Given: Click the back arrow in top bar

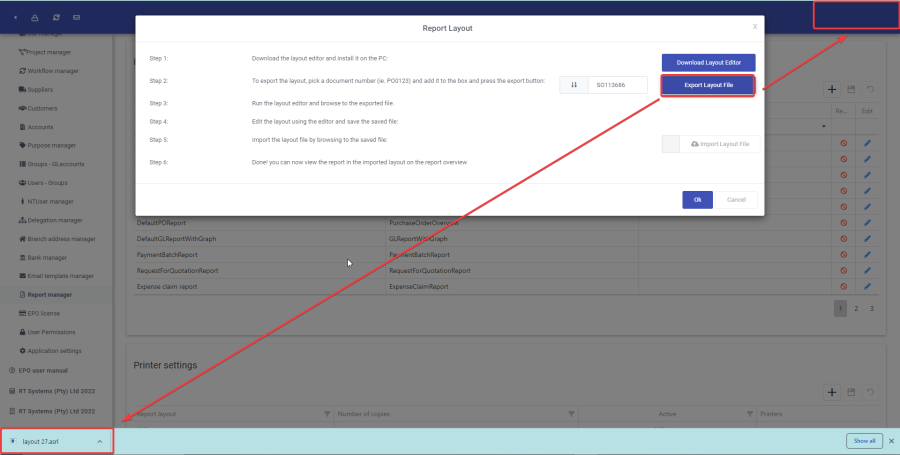Looking at the screenshot, I should [x=15, y=18].
